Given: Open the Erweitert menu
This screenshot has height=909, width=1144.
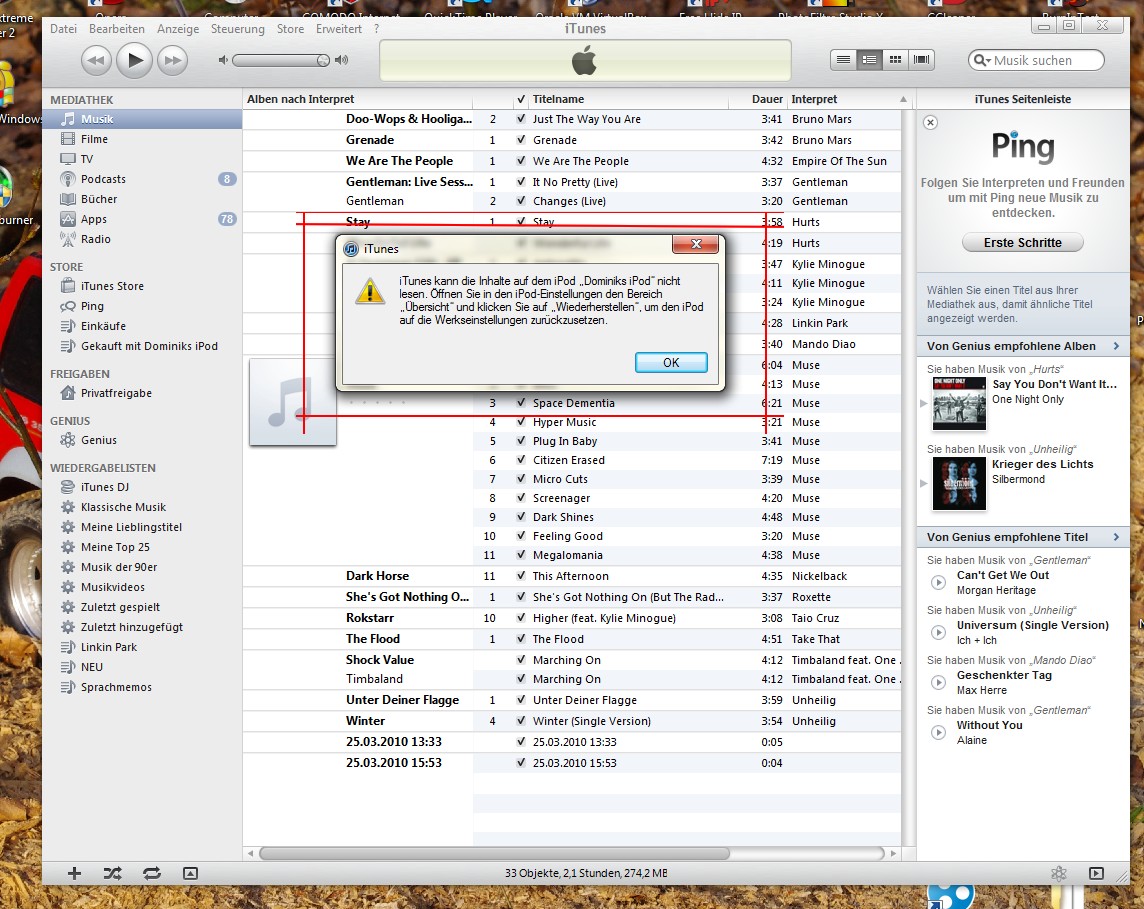Looking at the screenshot, I should coord(339,28).
